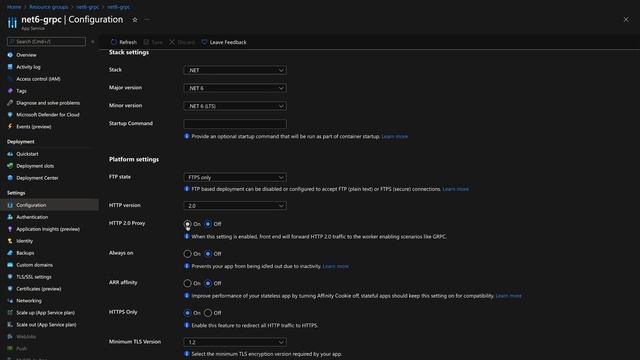This screenshot has height=360, width=640.
Task: Click the TLS/SSL settings shield icon
Action: (10, 277)
